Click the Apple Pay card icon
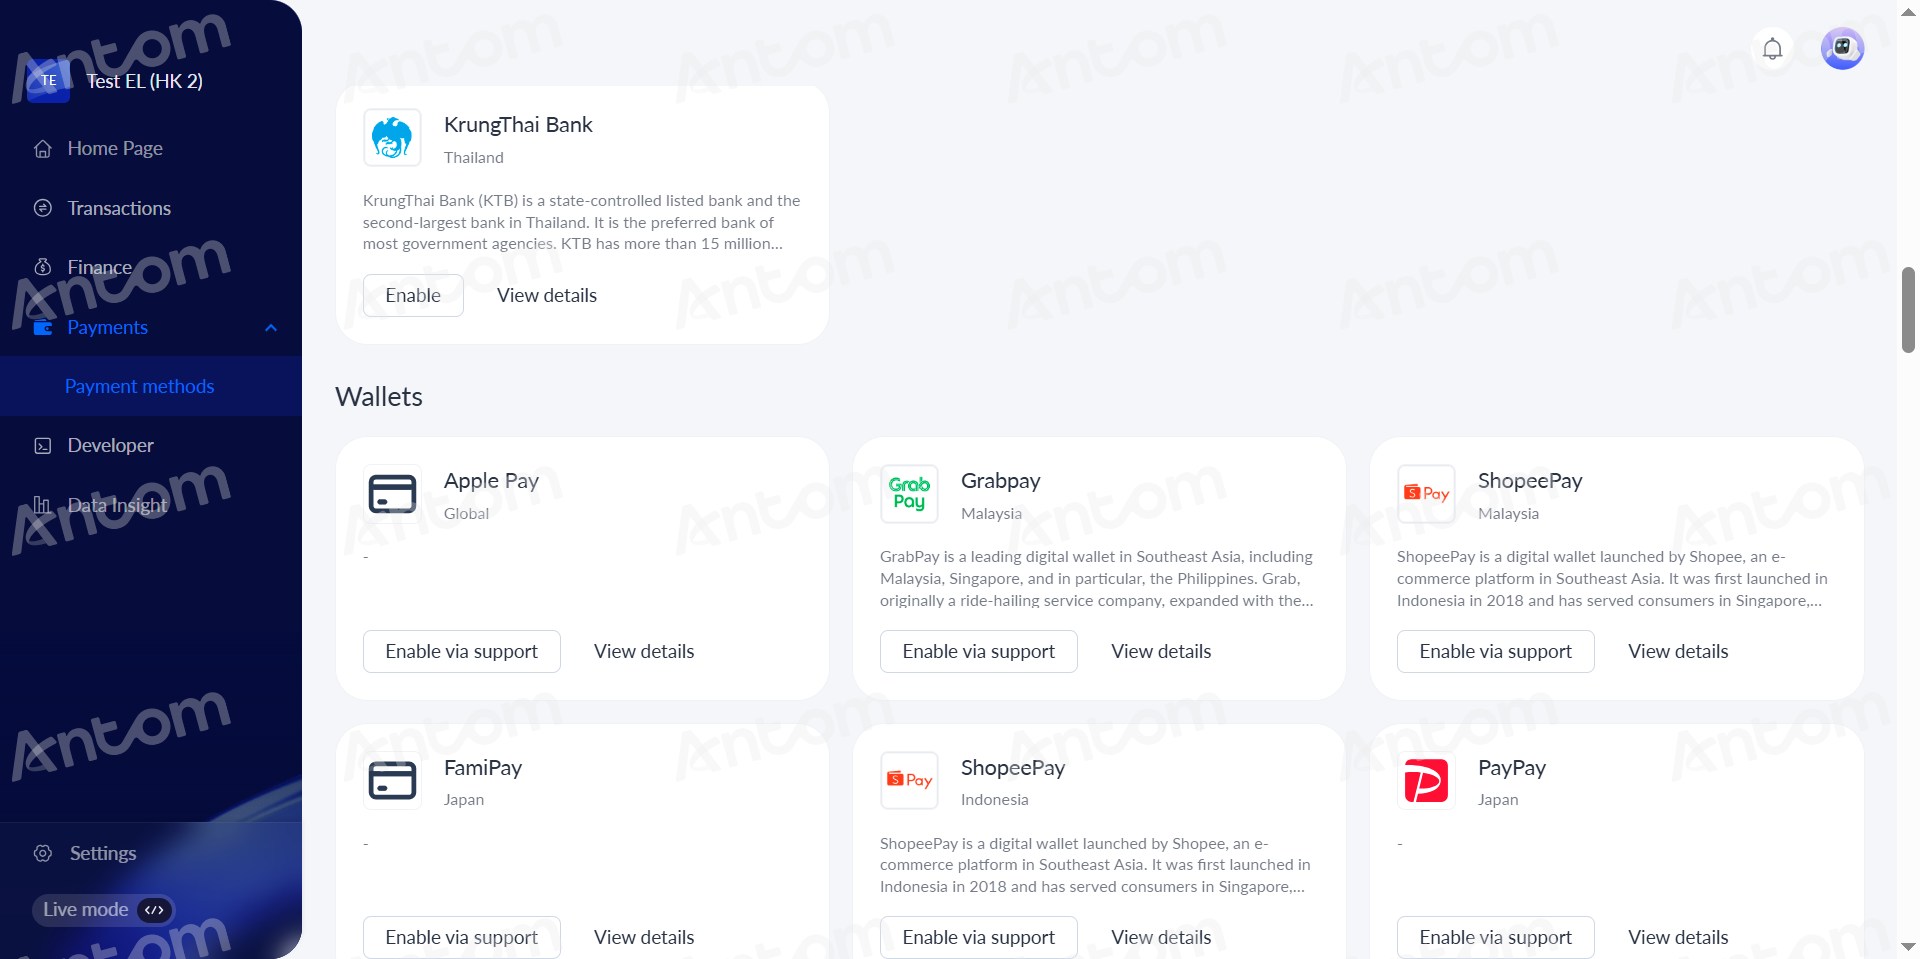Image resolution: width=1920 pixels, height=959 pixels. tap(392, 494)
